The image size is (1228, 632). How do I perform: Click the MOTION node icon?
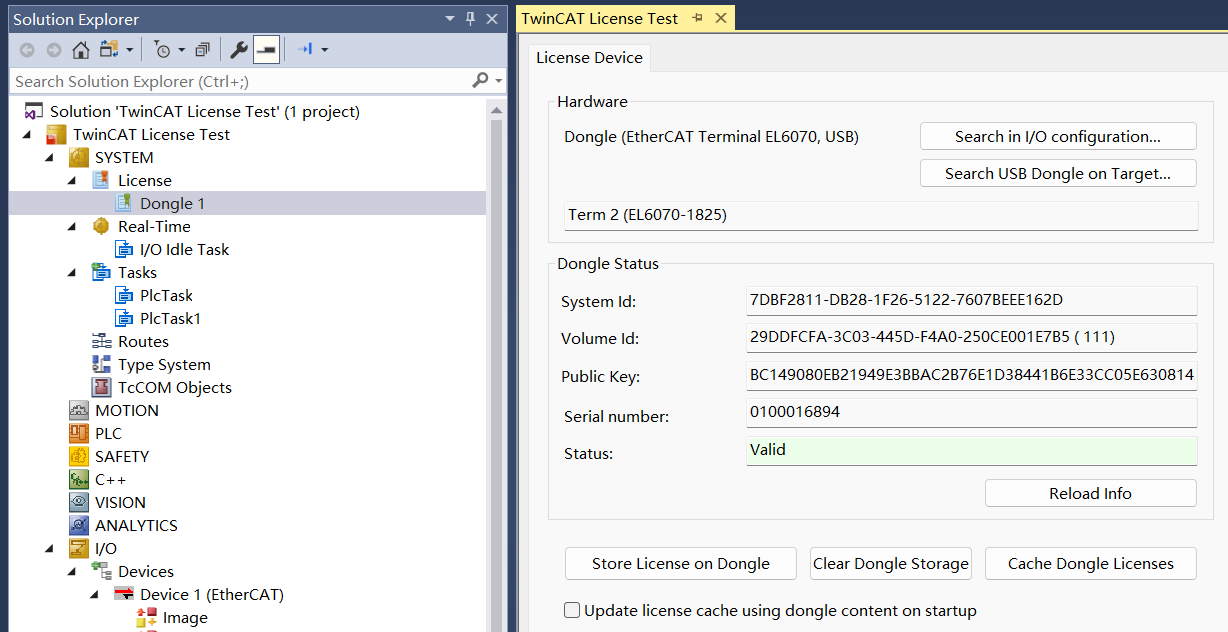click(x=79, y=410)
